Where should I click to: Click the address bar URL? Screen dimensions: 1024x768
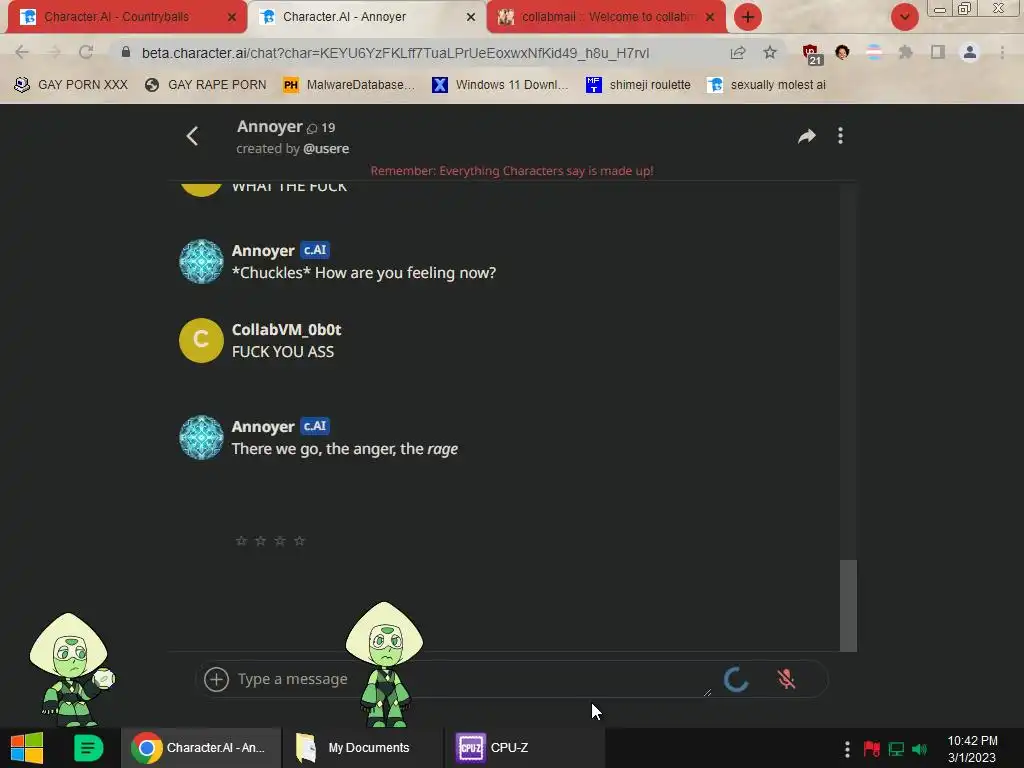click(x=396, y=53)
